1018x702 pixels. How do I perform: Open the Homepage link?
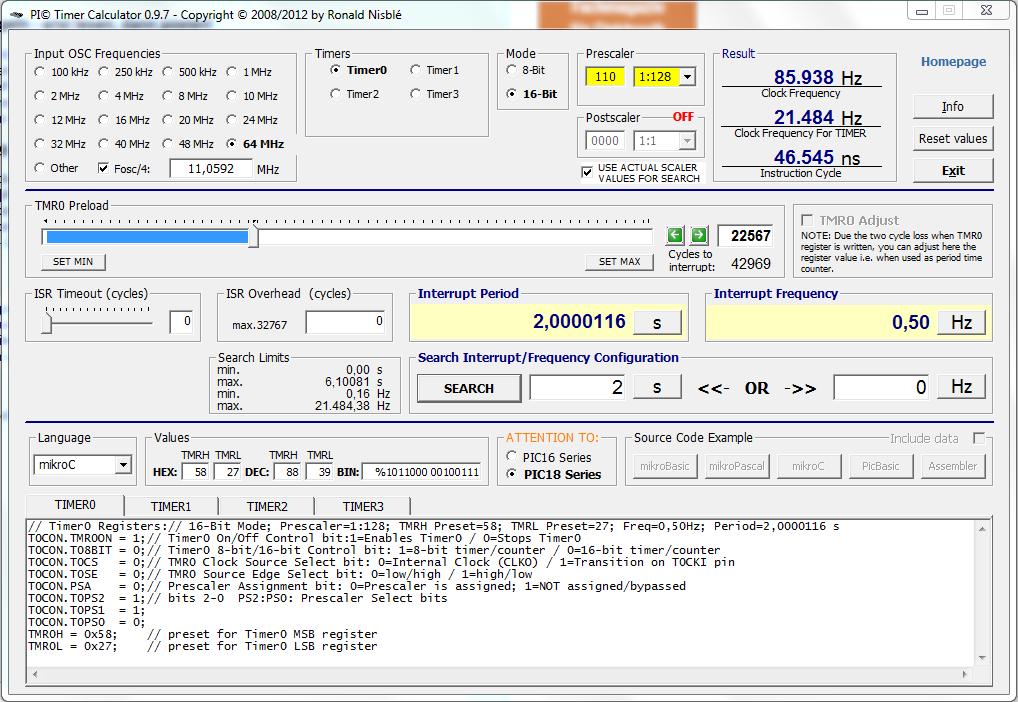coord(953,62)
